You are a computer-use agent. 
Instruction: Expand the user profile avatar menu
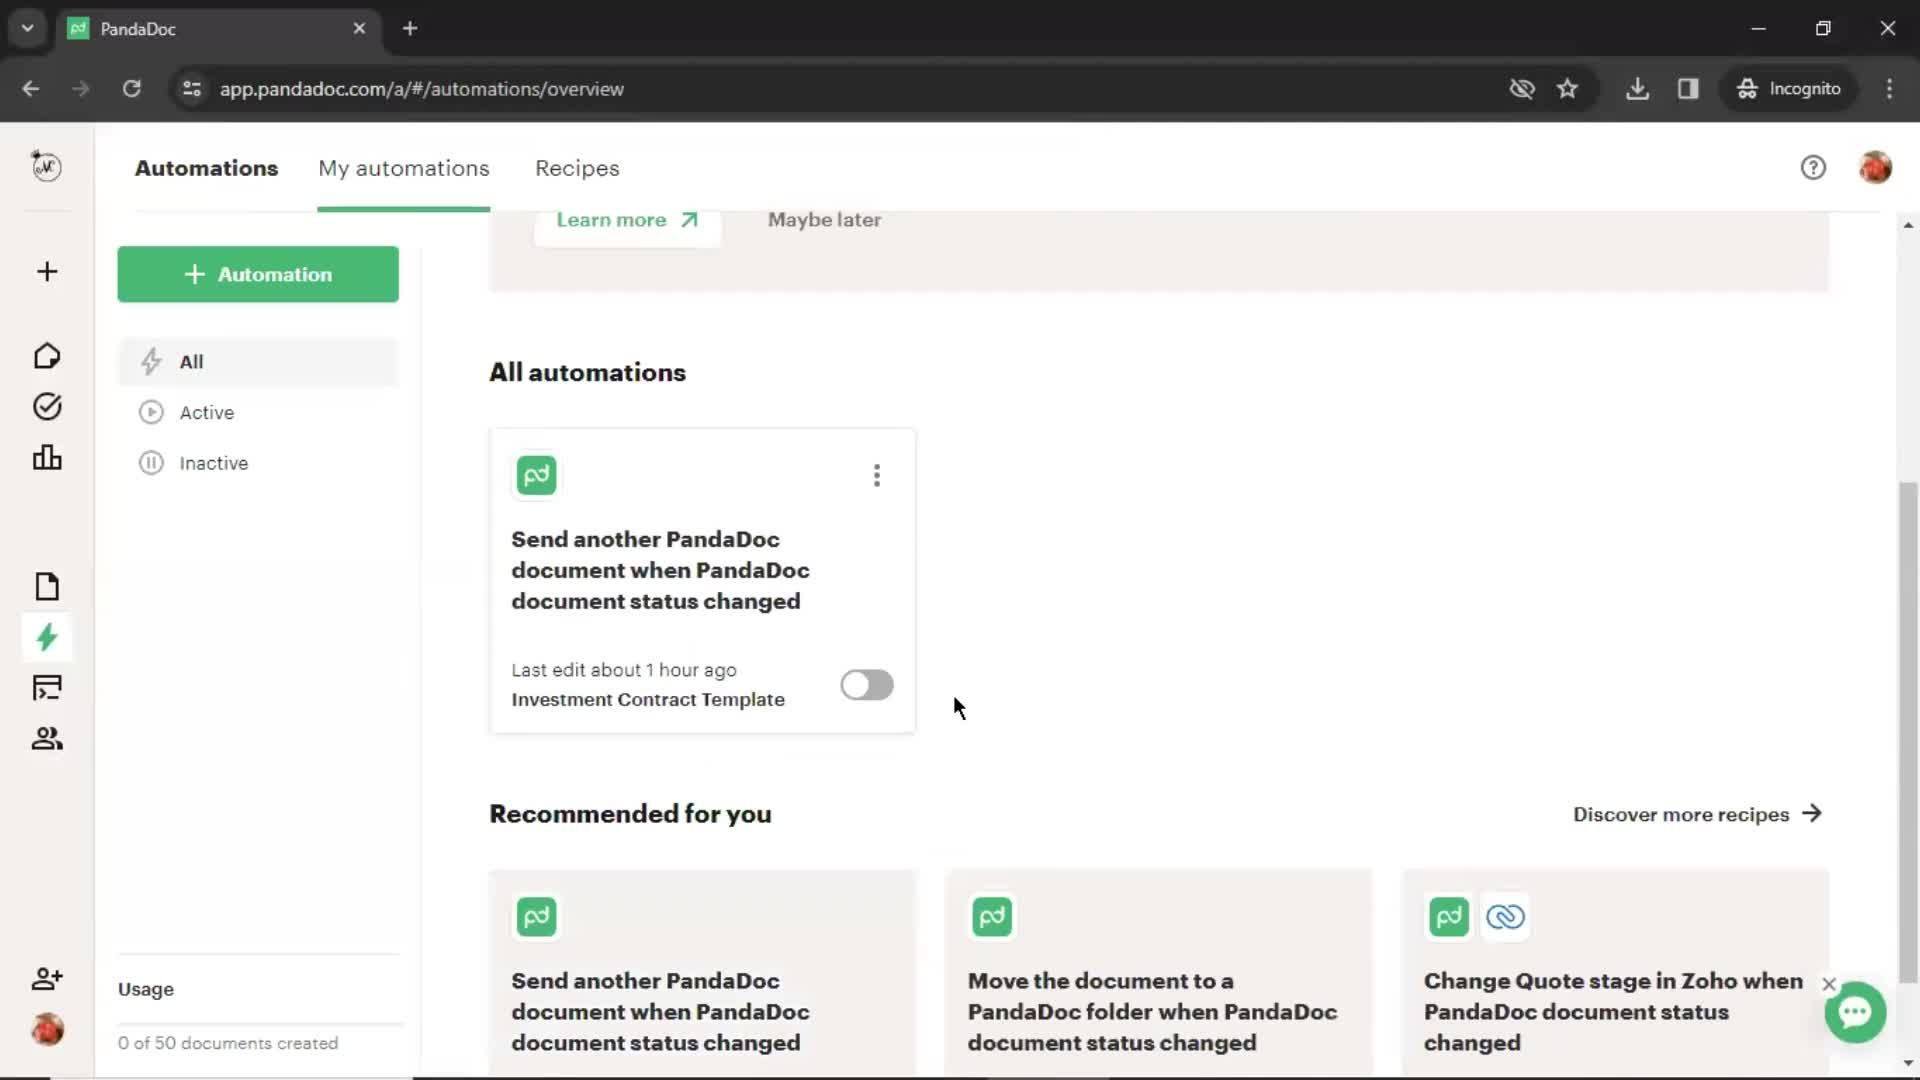(1875, 167)
